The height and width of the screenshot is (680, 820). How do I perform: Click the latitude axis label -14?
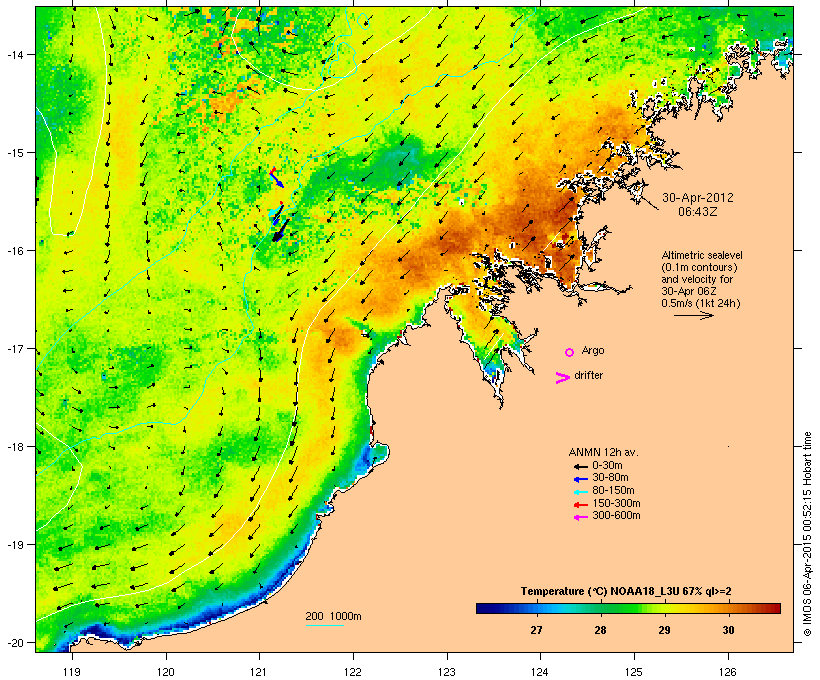(x=14, y=54)
